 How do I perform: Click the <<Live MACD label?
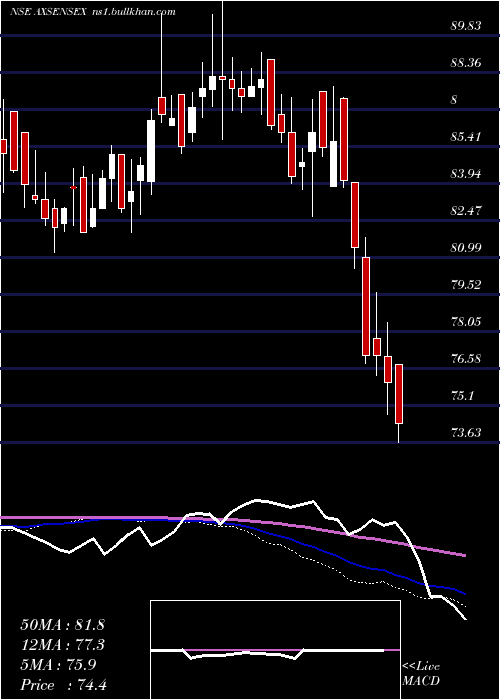point(421,674)
